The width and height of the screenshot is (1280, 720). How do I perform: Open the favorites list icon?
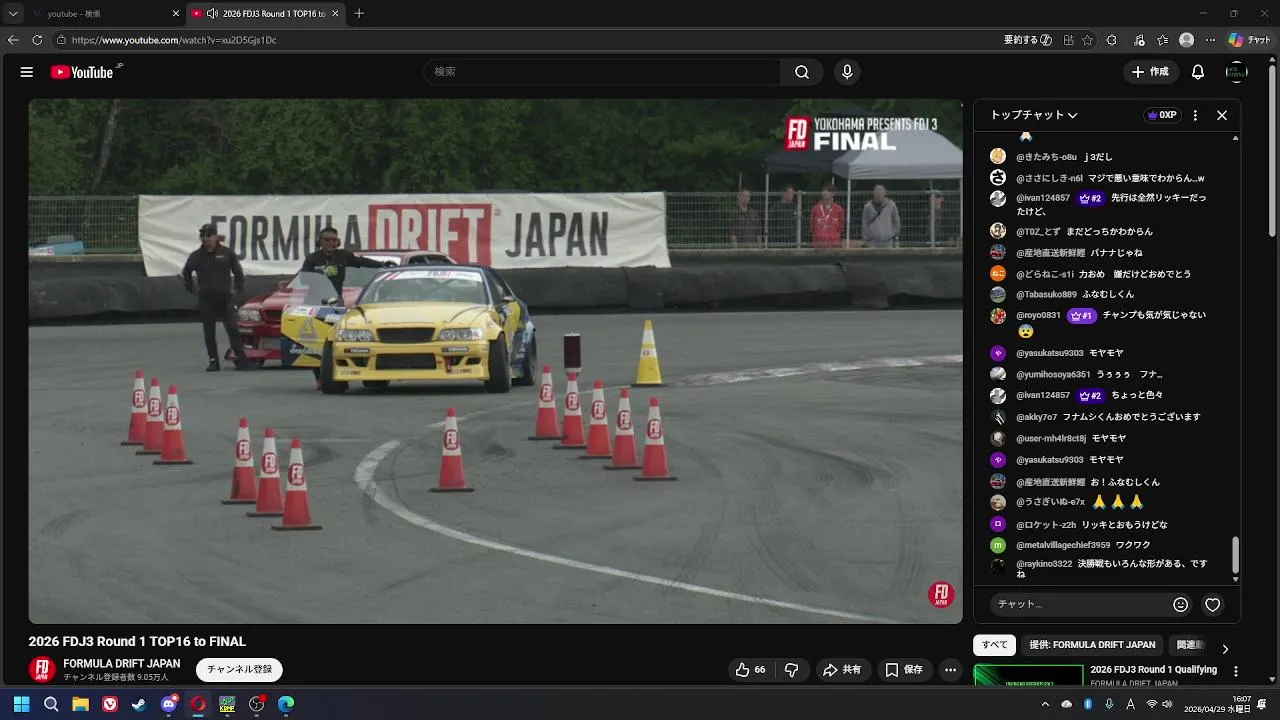[x=1163, y=40]
